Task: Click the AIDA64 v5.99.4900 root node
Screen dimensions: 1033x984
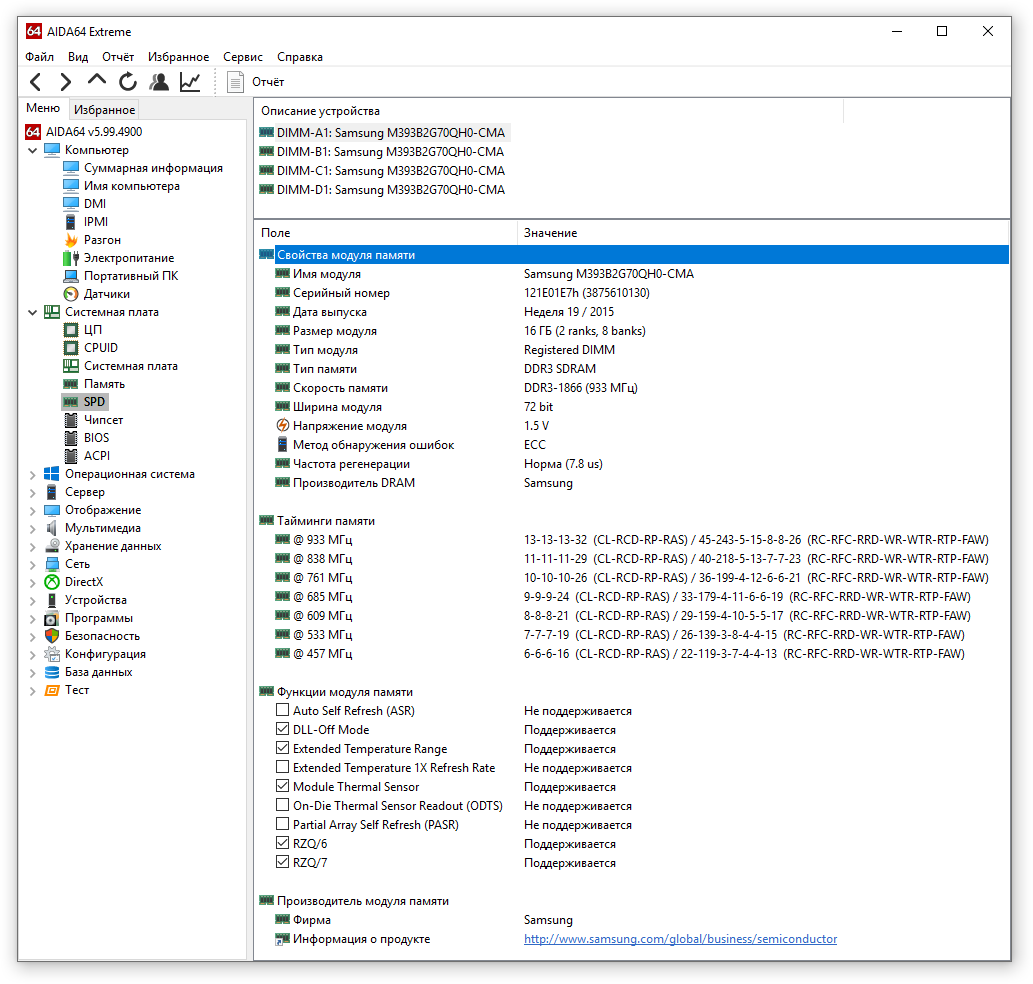Action: [x=94, y=132]
